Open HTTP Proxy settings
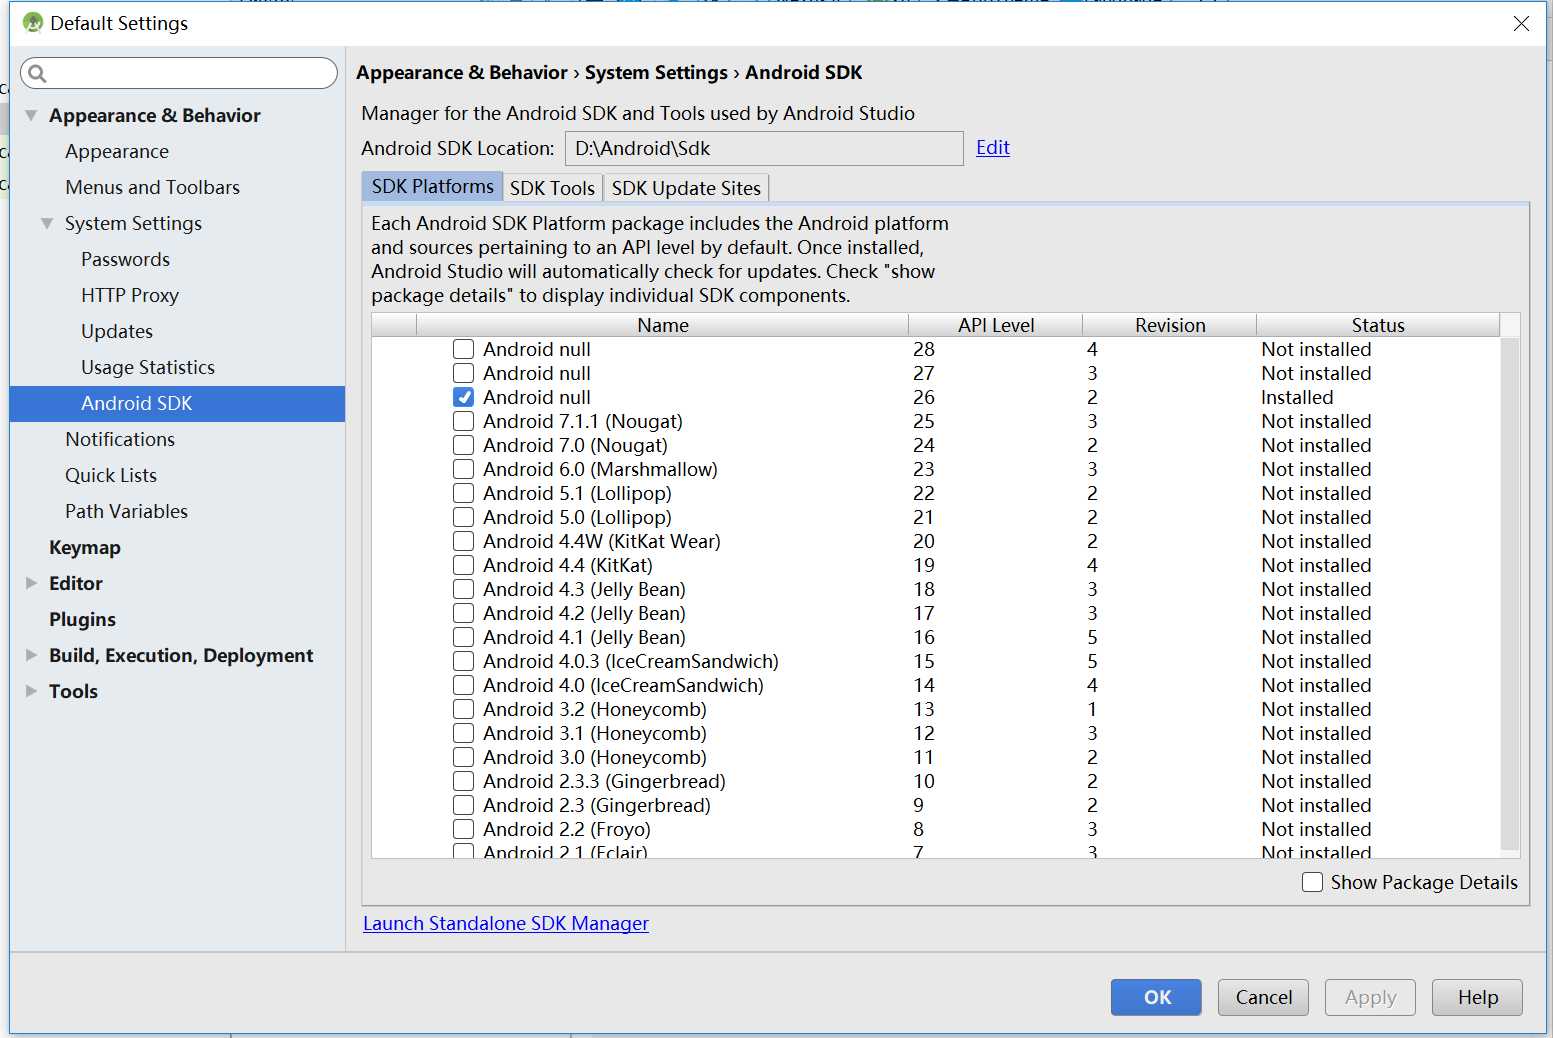Viewport: 1553px width, 1038px height. 130,295
